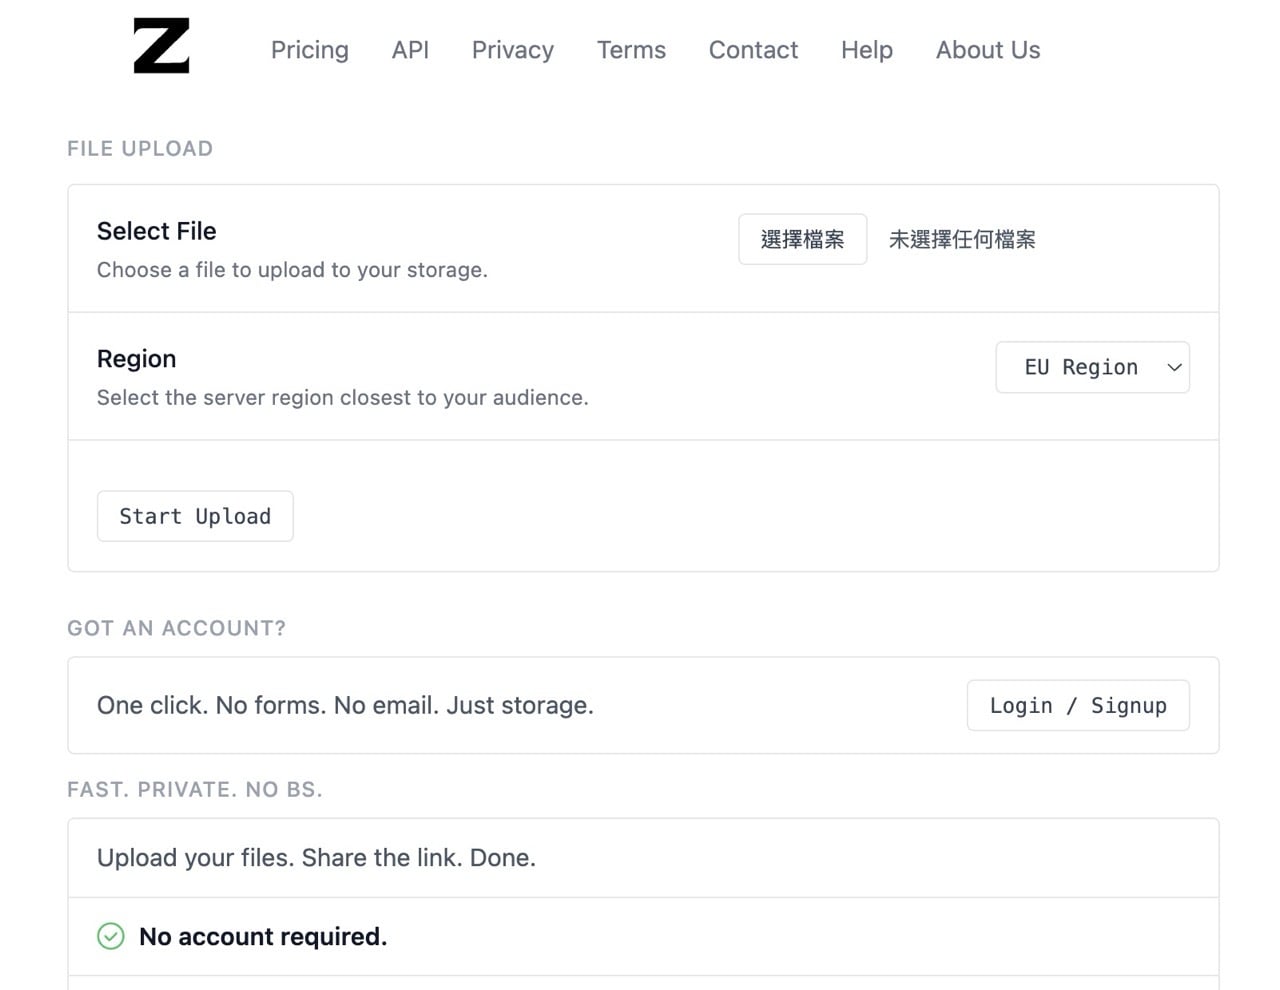Click the Select File section heading
The image size is (1280, 990).
pyautogui.click(x=156, y=231)
